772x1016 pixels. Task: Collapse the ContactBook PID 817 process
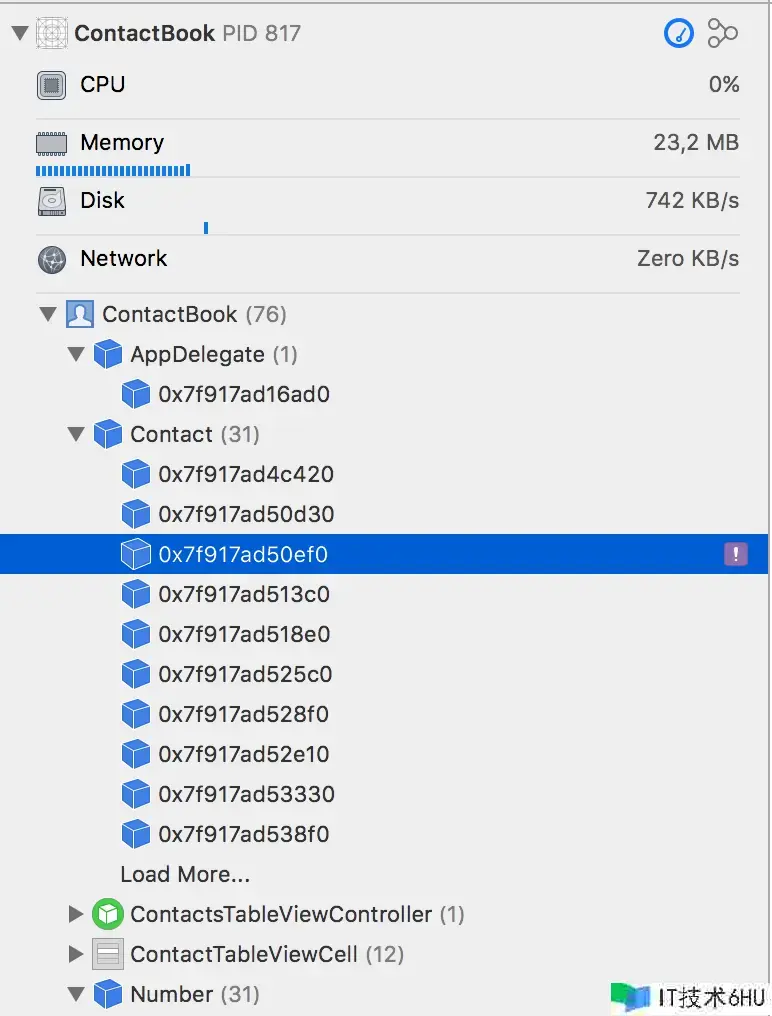19,33
